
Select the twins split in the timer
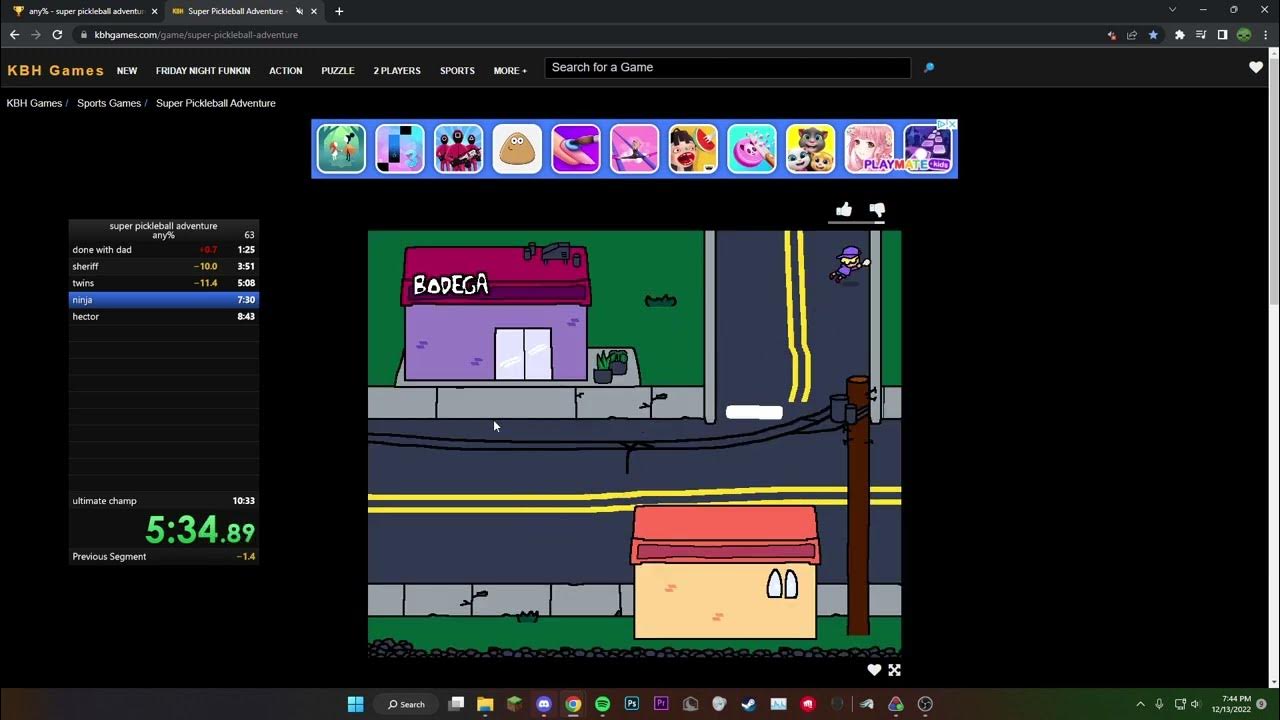click(x=163, y=283)
